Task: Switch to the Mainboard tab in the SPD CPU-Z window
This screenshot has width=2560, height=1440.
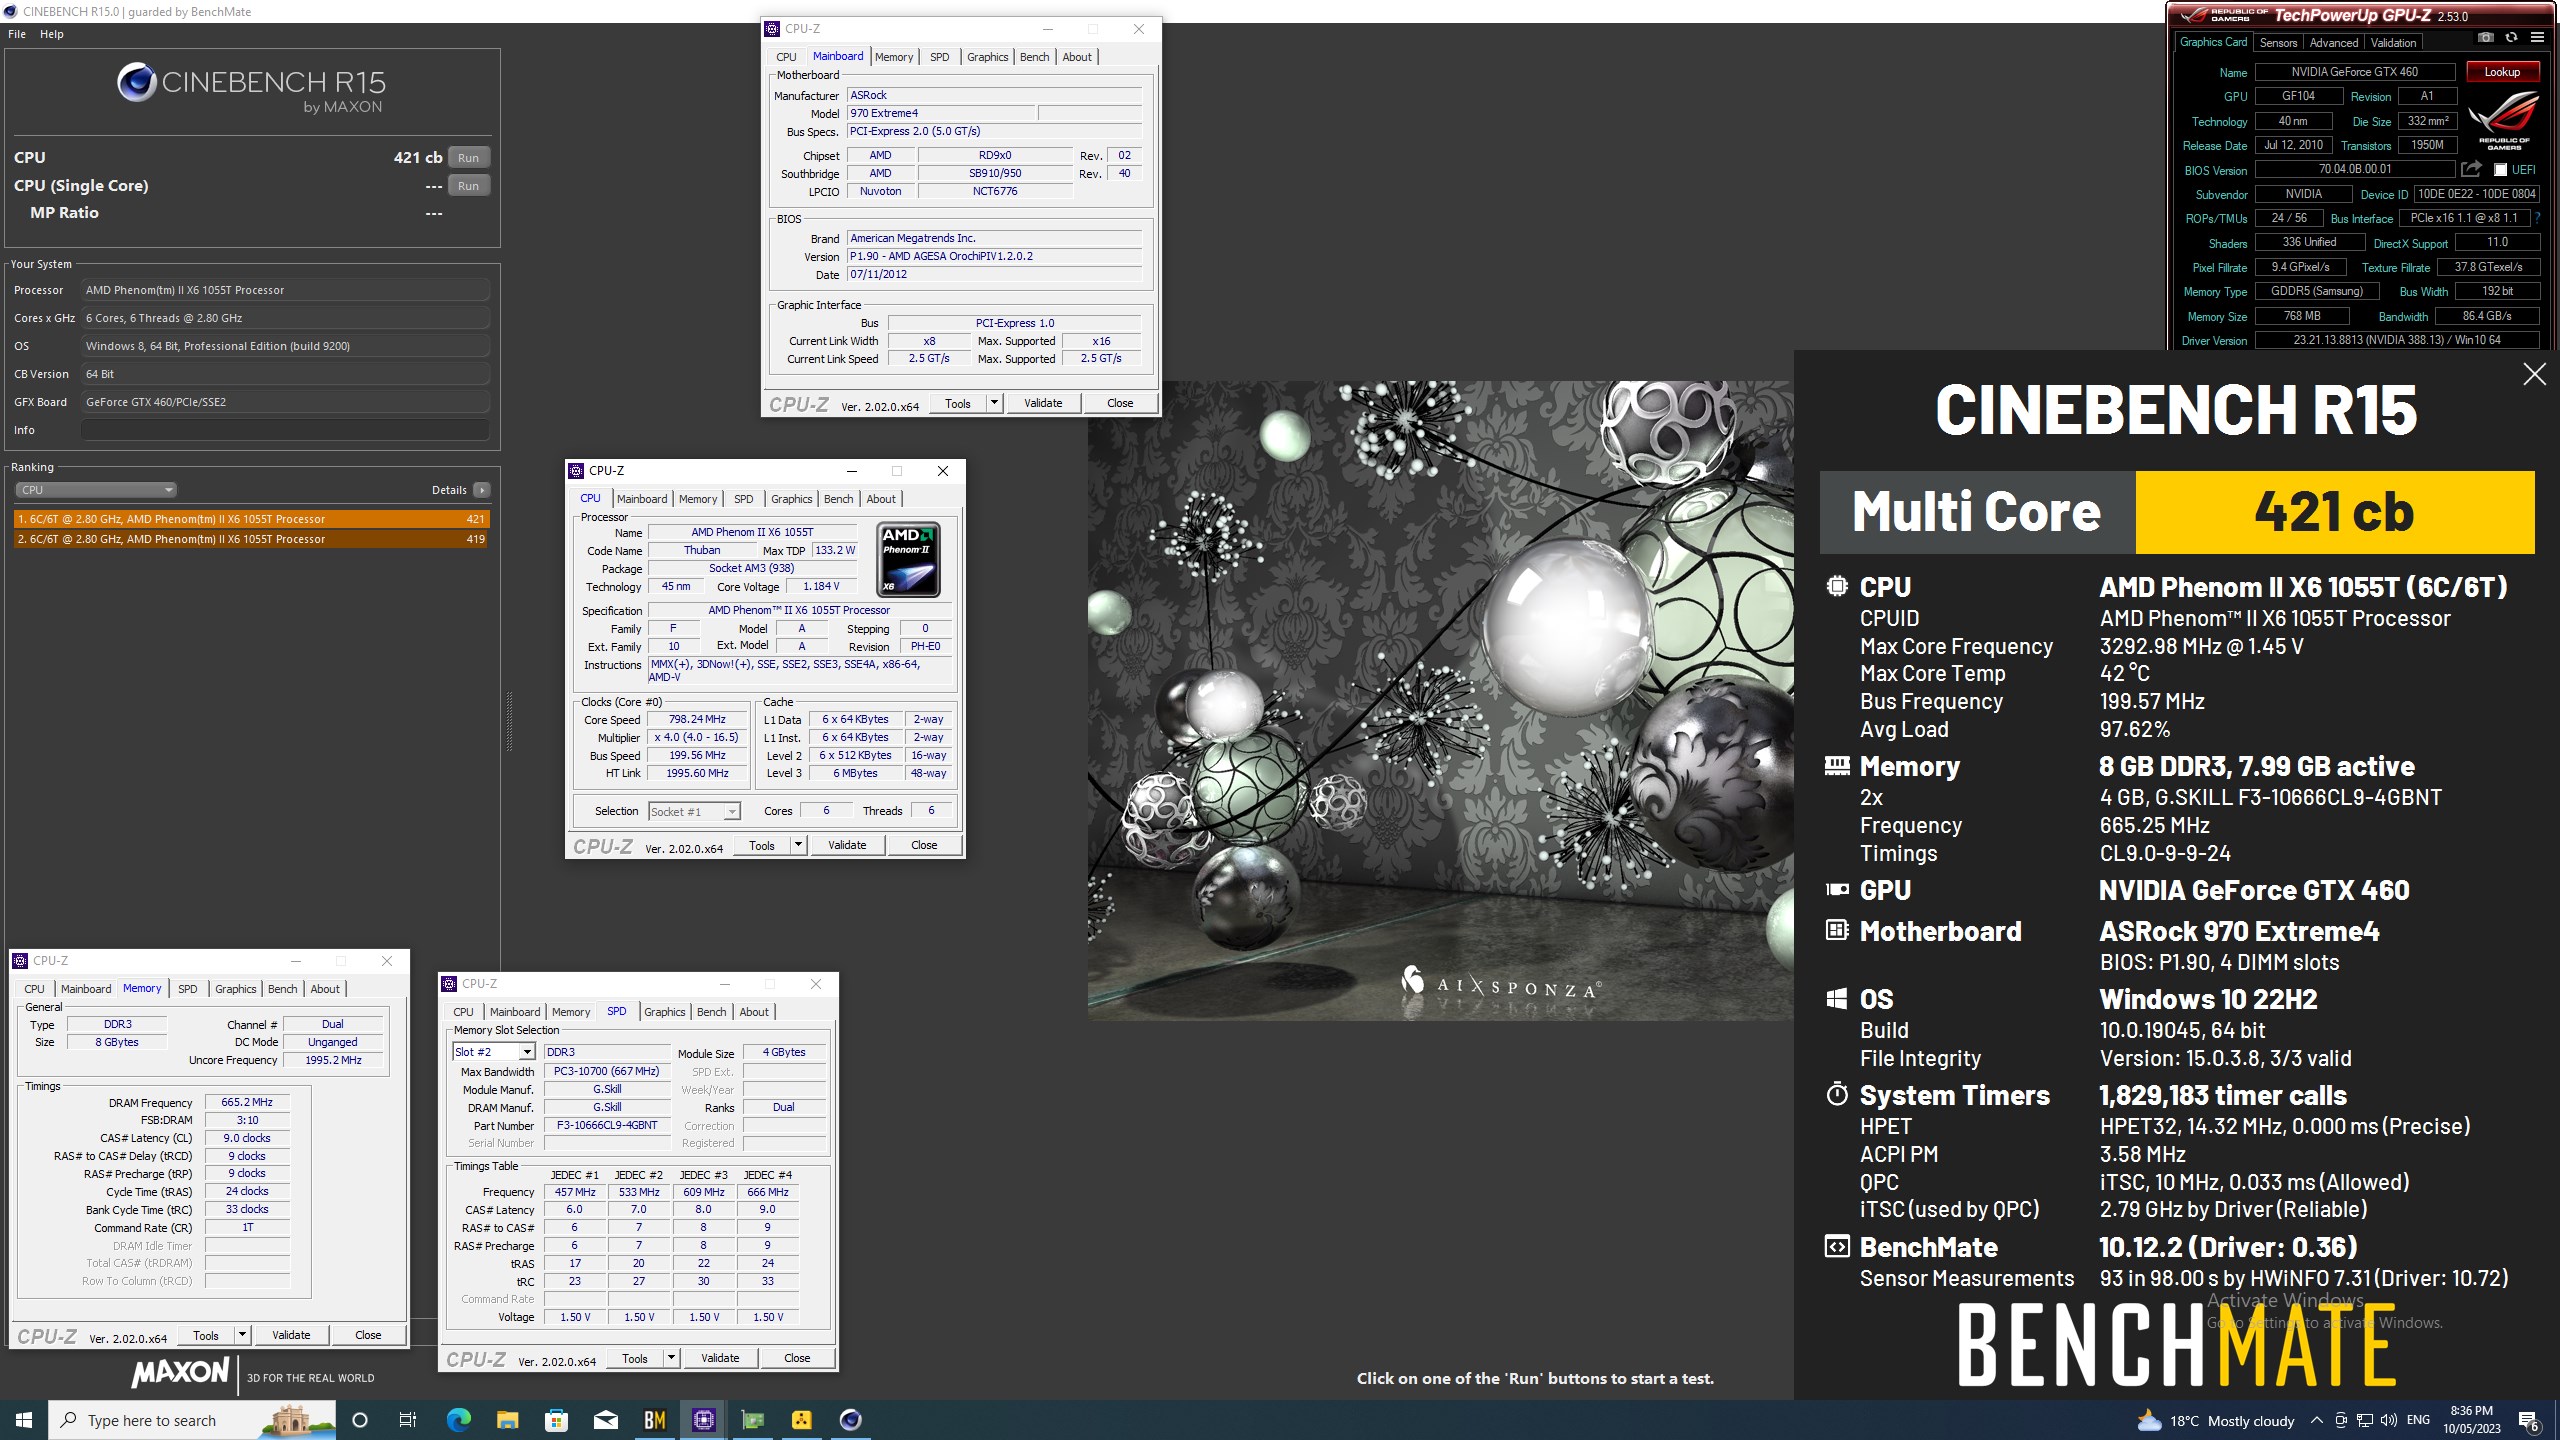Action: (515, 1012)
